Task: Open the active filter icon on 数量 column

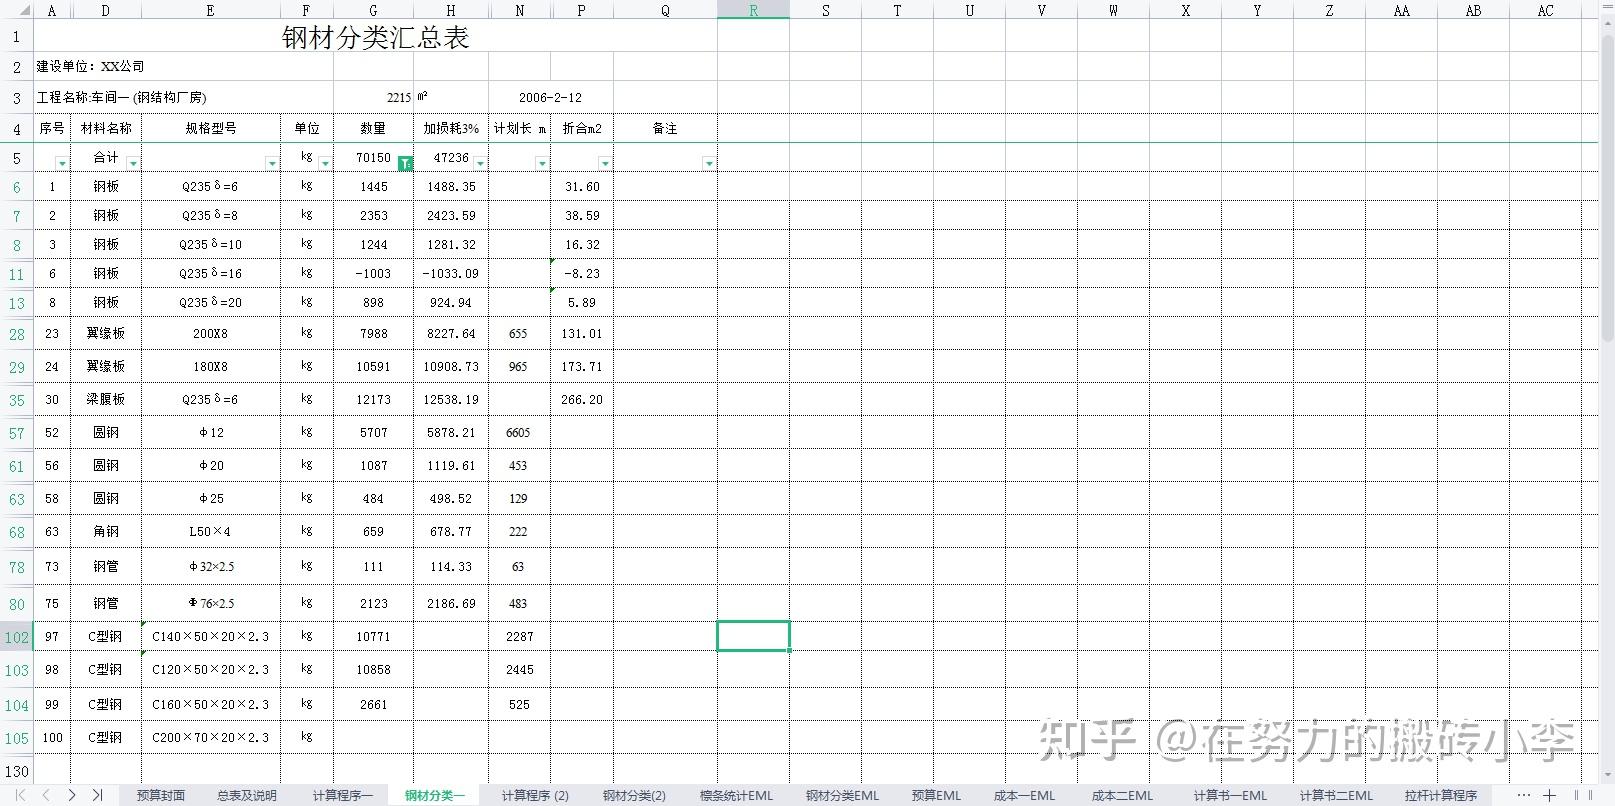Action: 405,163
